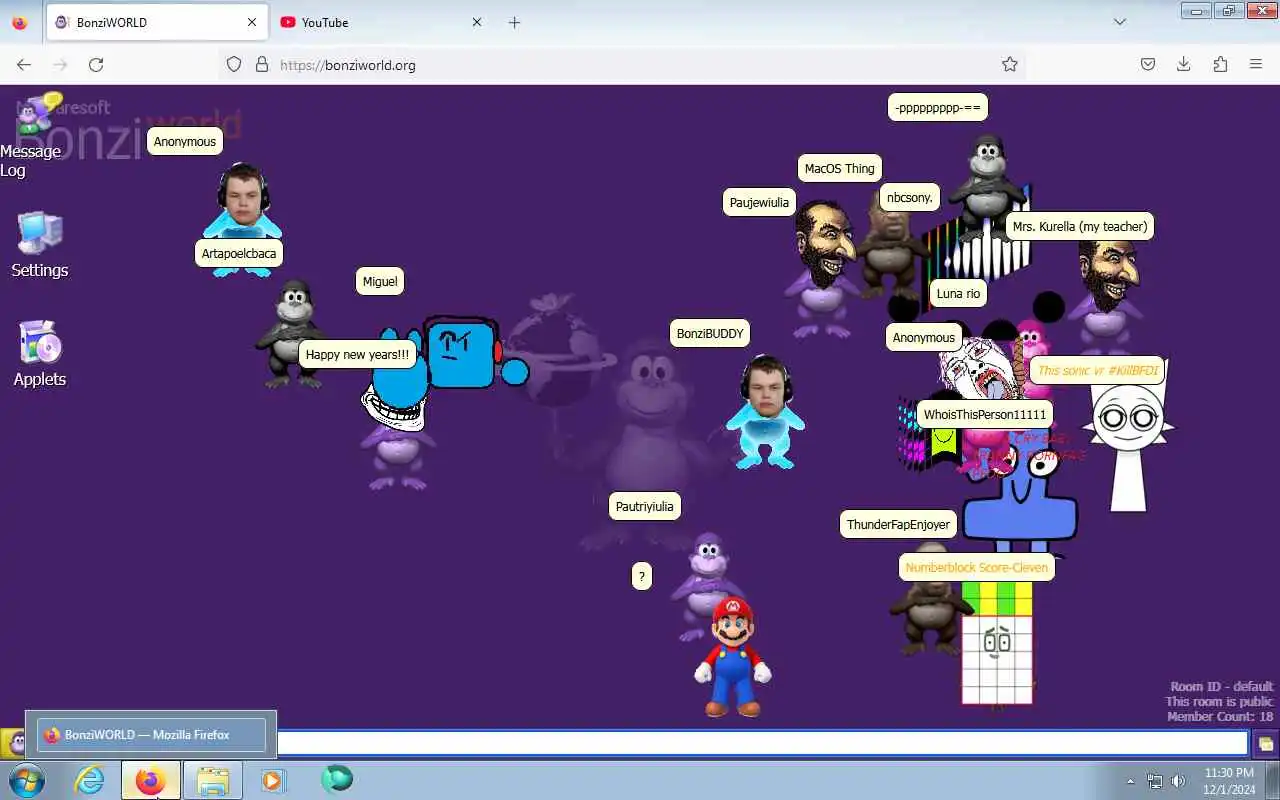1280x800 pixels.
Task: Click the Firefox account shield icon in toolbar
Action: pos(233,64)
